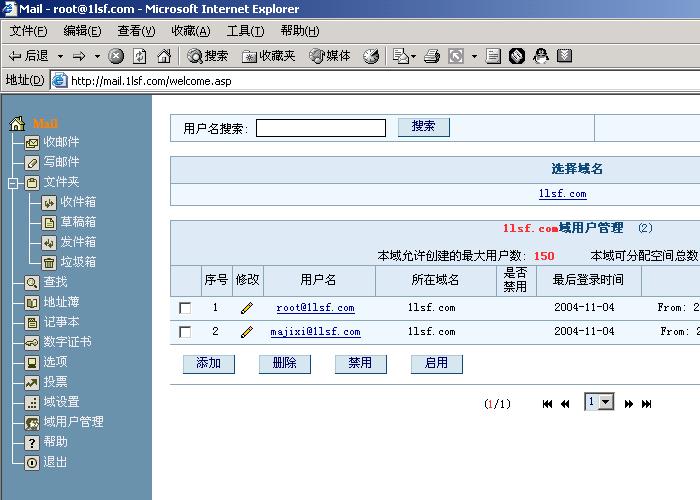700x500 pixels.
Task: Open the 收藏(A) menu
Action: point(191,31)
